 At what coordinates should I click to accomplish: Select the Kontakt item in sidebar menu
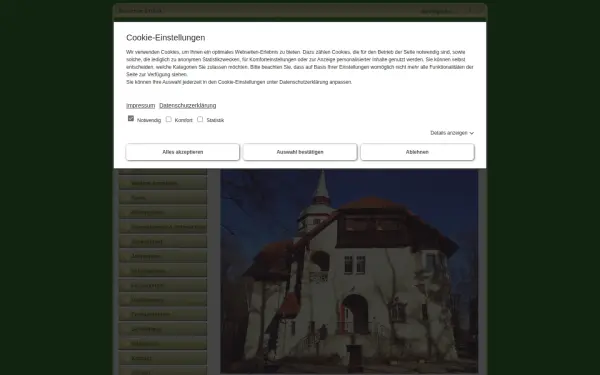tap(163, 358)
